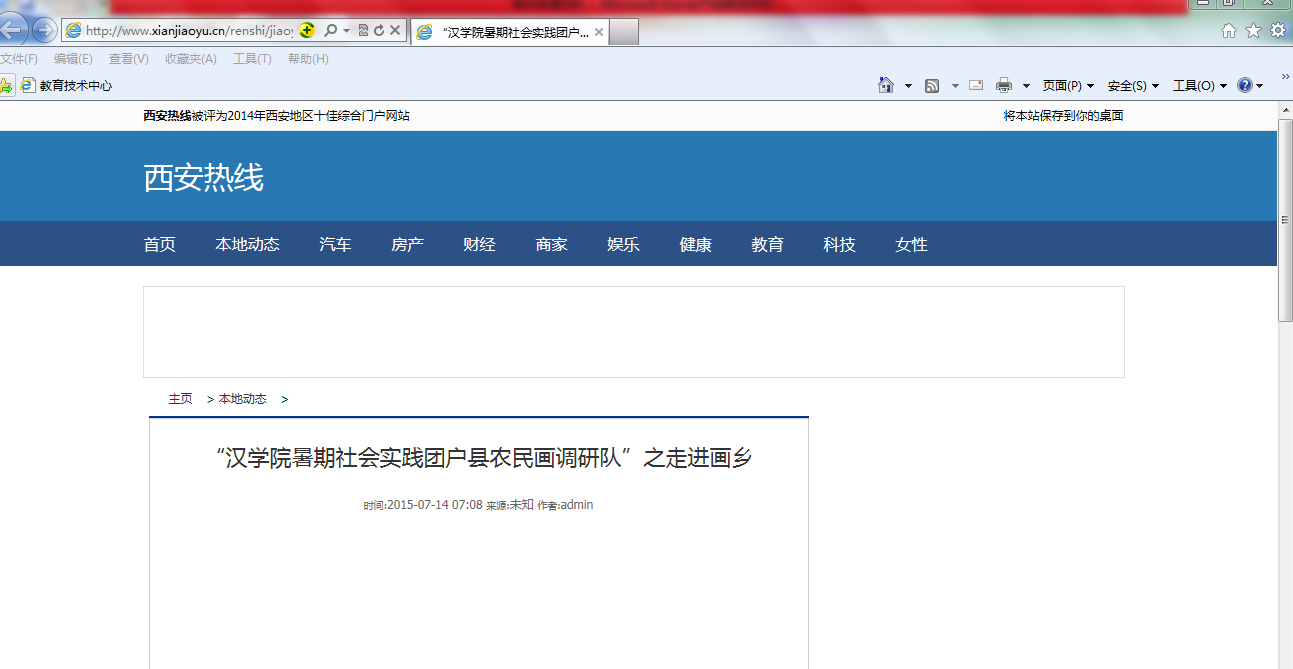This screenshot has height=669, width=1293.
Task: Open the 财经 navigation item
Action: [480, 244]
